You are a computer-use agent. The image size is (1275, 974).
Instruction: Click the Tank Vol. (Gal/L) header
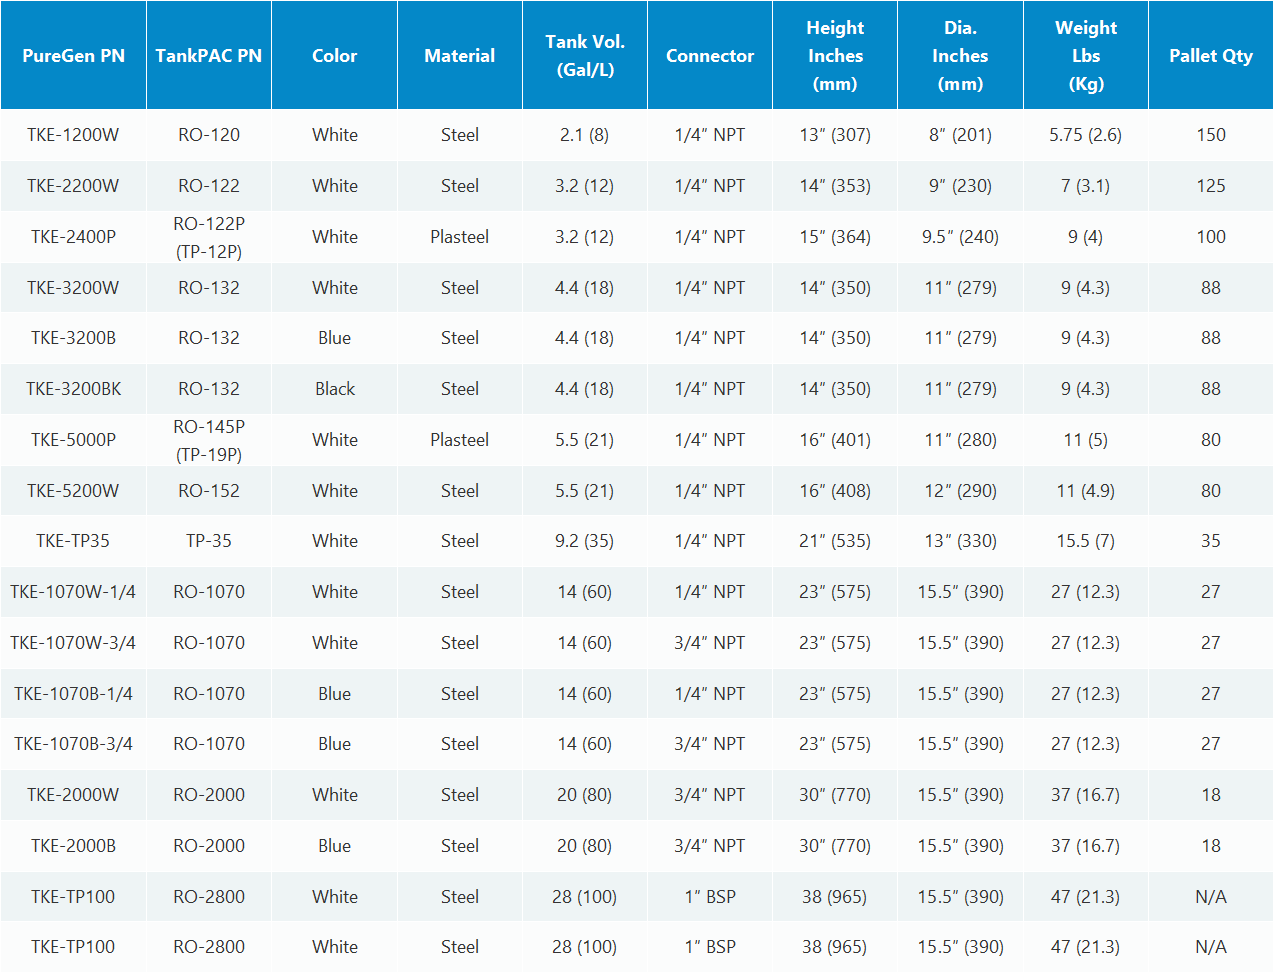click(x=585, y=56)
